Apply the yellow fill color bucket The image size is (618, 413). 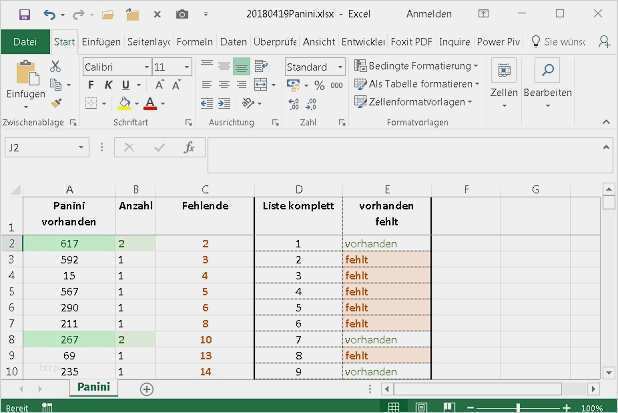[124, 104]
